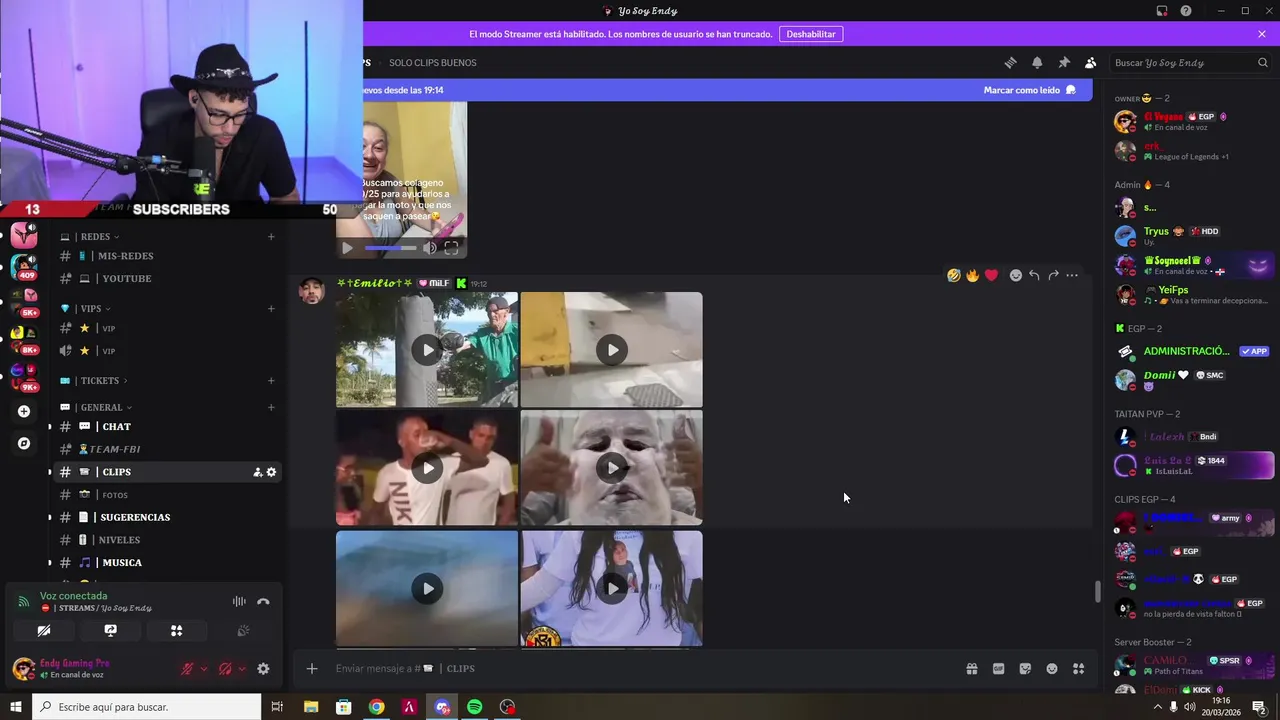
Task: Open the NIVELES channel
Action: (166, 540)
